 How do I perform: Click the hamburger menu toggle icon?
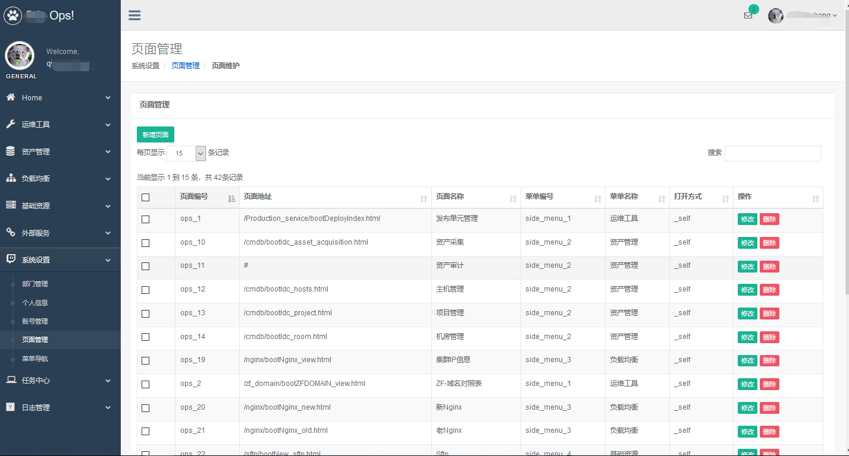[x=134, y=15]
